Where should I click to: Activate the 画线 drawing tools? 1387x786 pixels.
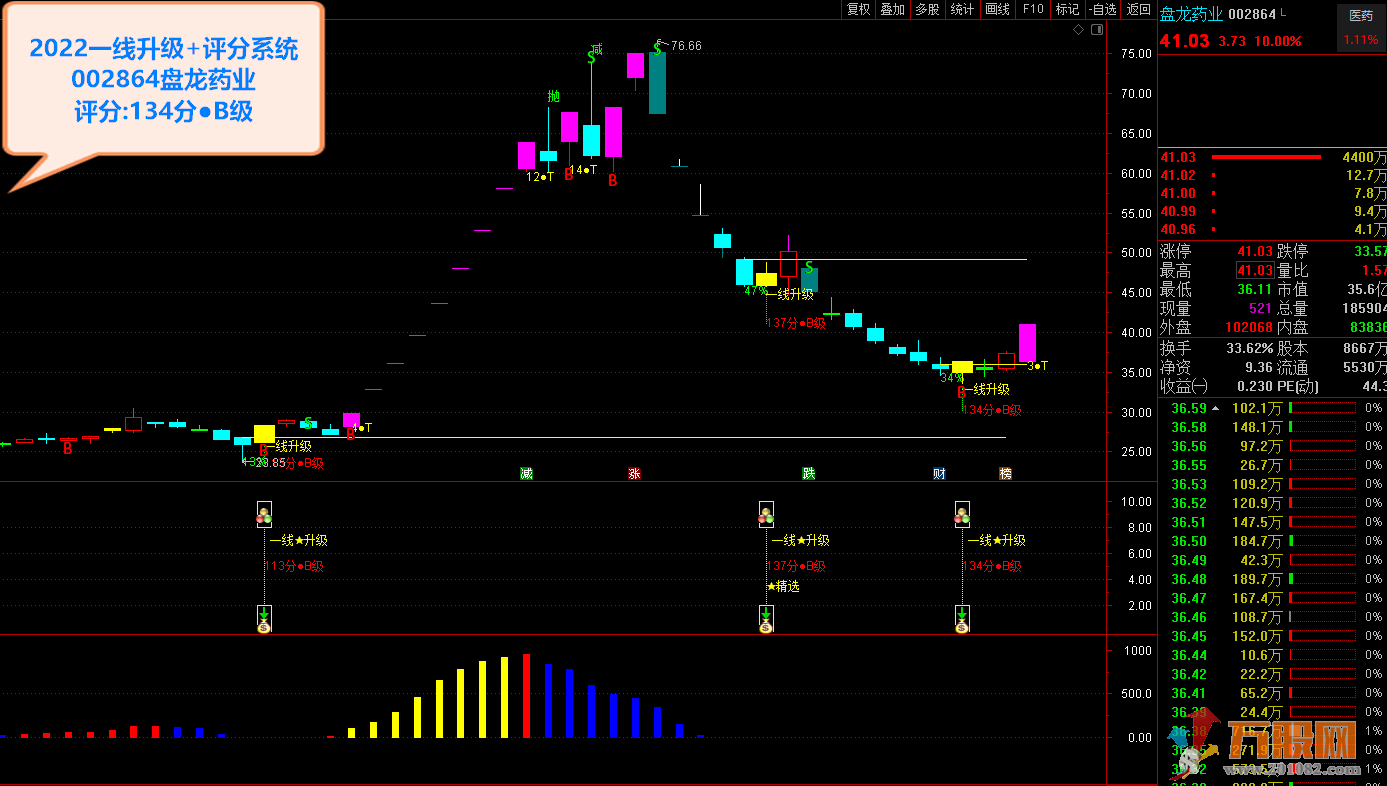pyautogui.click(x=997, y=9)
